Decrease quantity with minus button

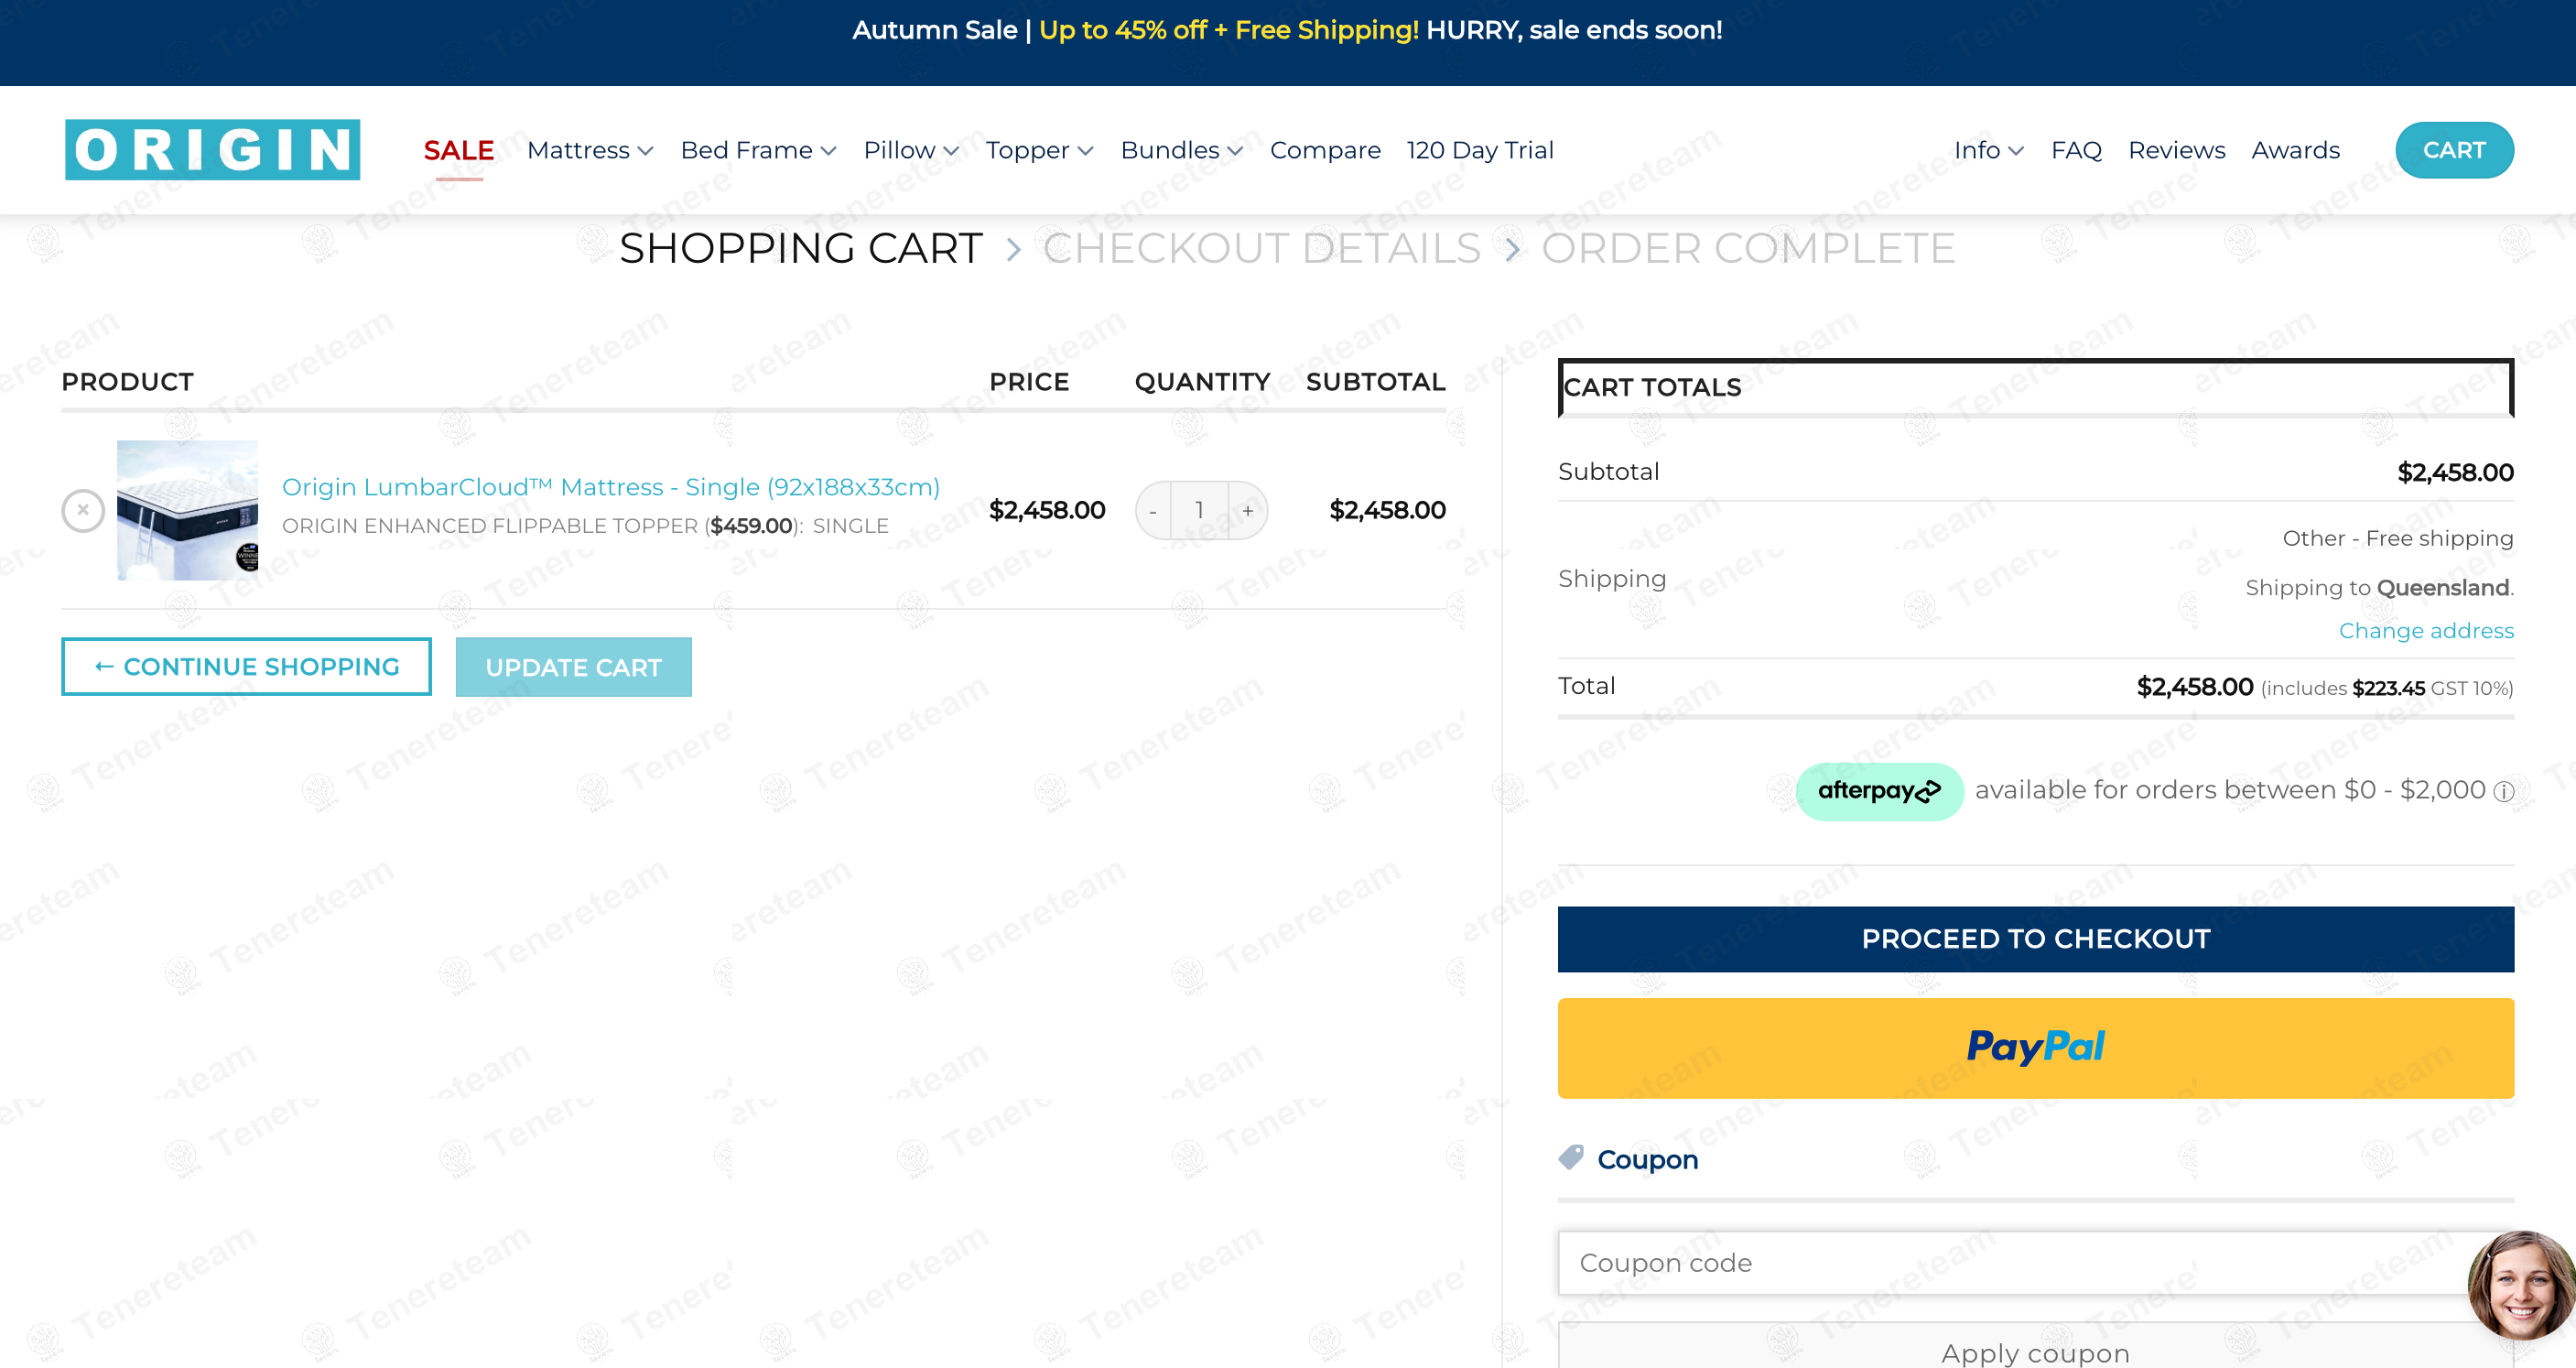tap(1153, 511)
